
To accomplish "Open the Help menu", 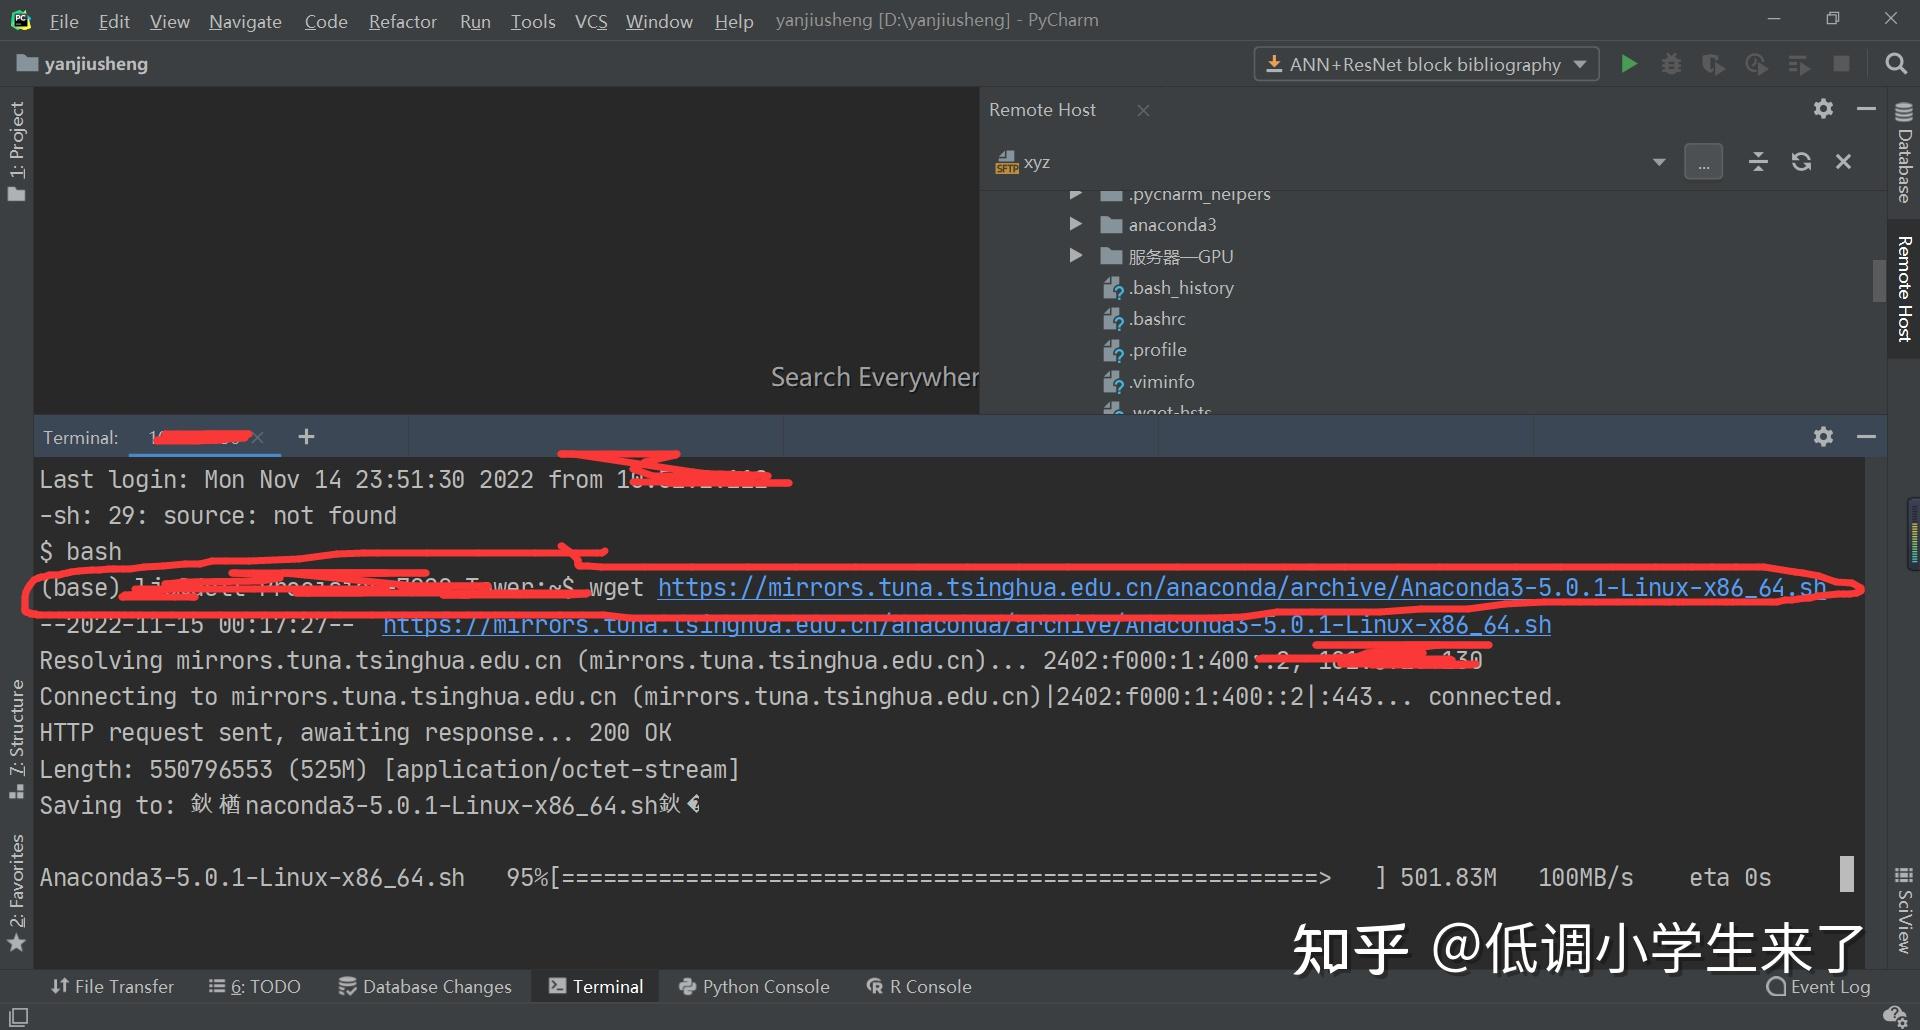I will click(x=734, y=21).
